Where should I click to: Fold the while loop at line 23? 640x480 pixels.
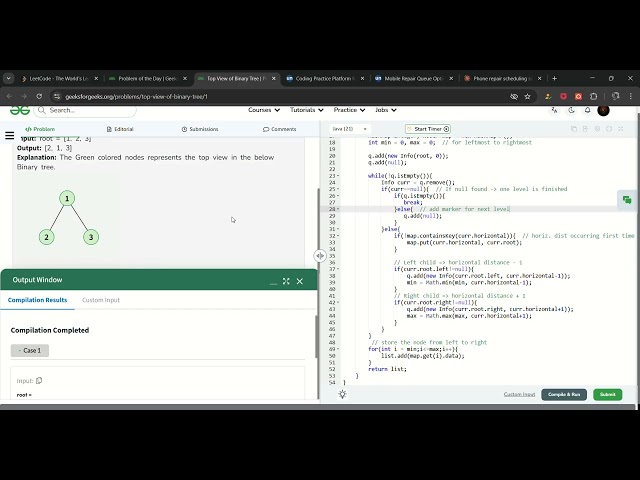[338, 176]
